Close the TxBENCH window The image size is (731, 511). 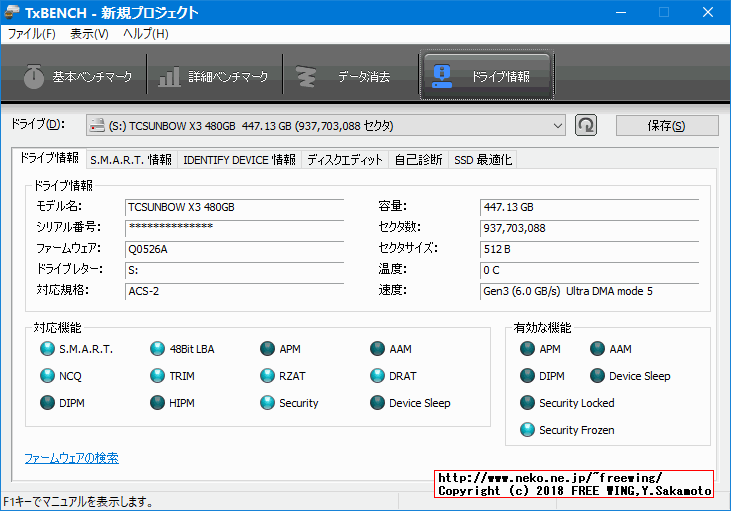708,12
